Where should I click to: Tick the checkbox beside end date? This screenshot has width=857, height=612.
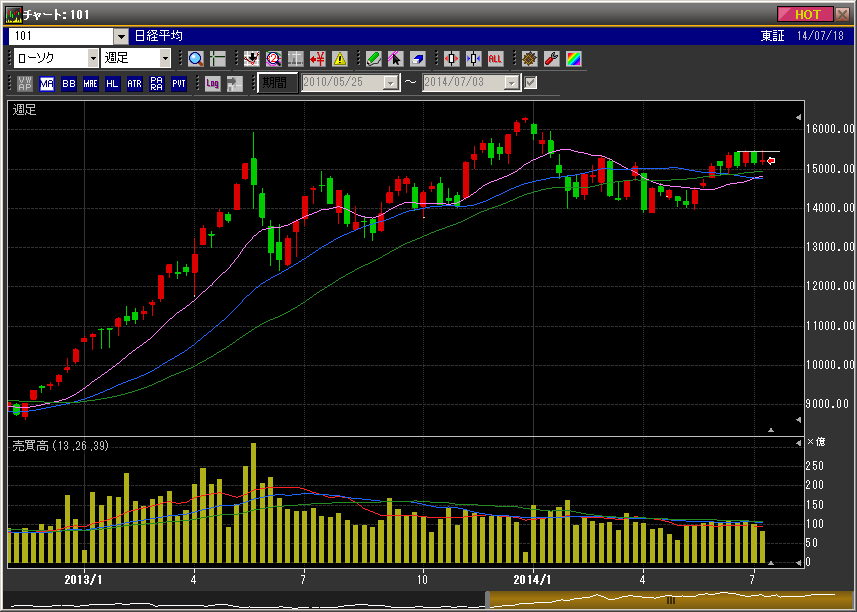531,83
